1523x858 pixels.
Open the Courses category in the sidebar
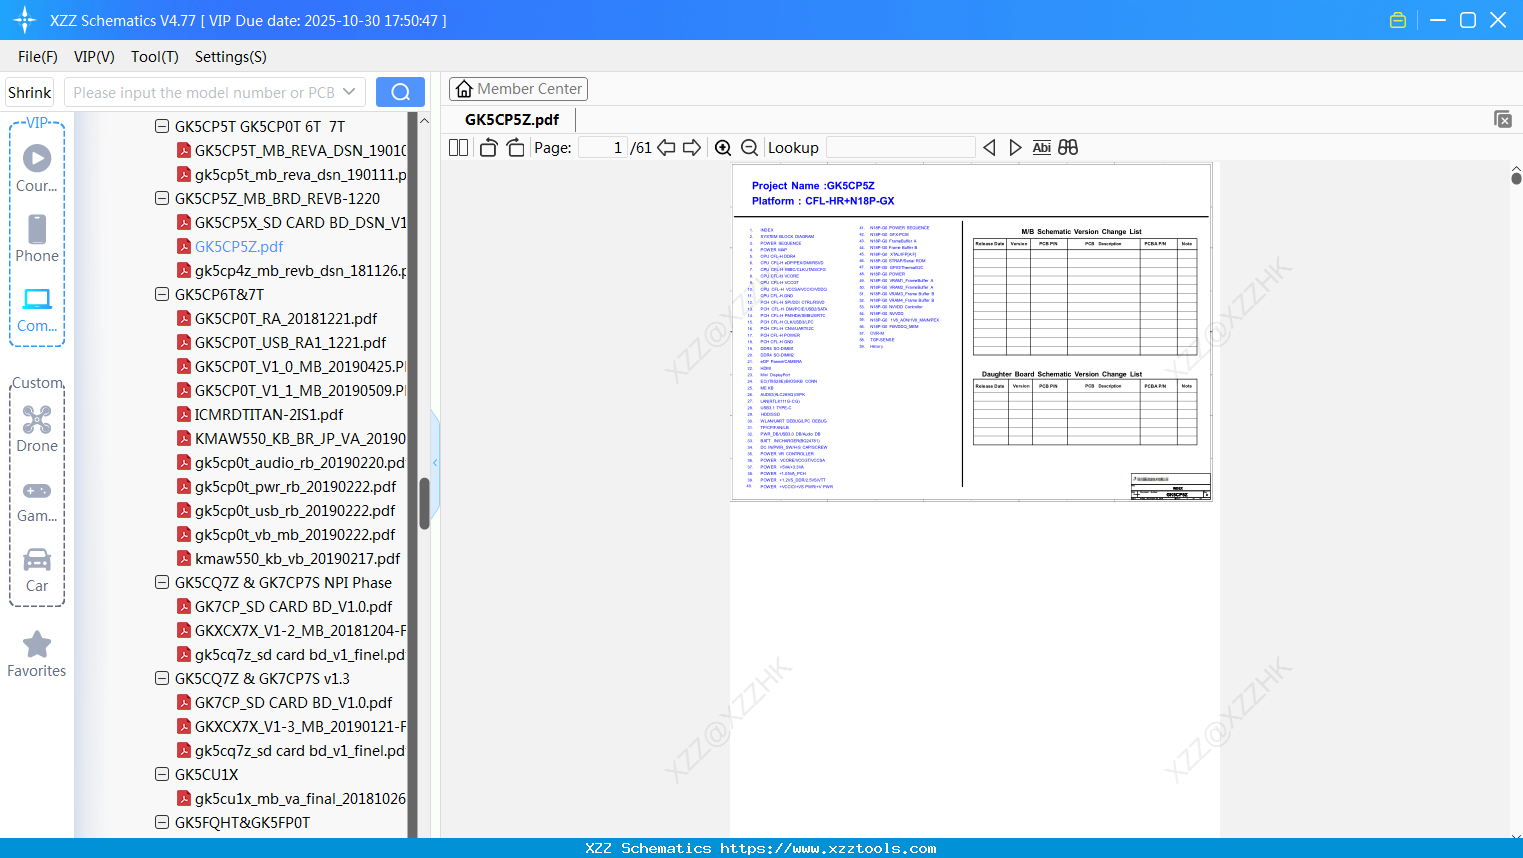[x=37, y=168]
